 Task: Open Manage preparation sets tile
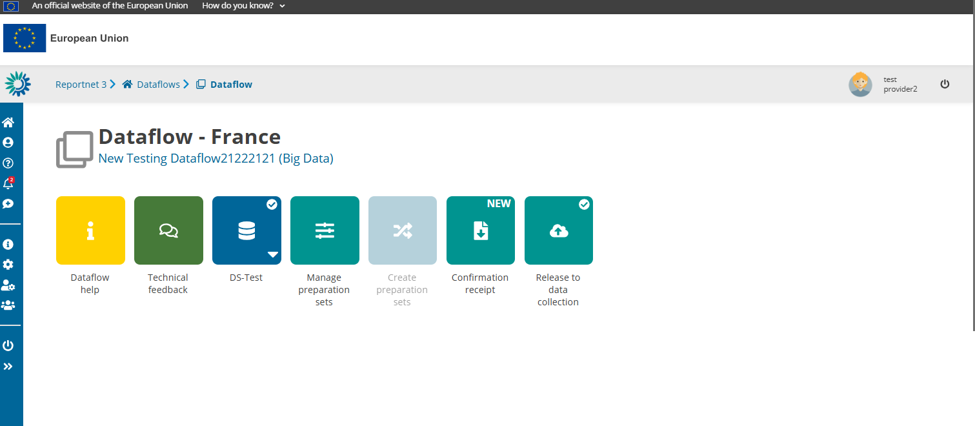[x=325, y=230]
